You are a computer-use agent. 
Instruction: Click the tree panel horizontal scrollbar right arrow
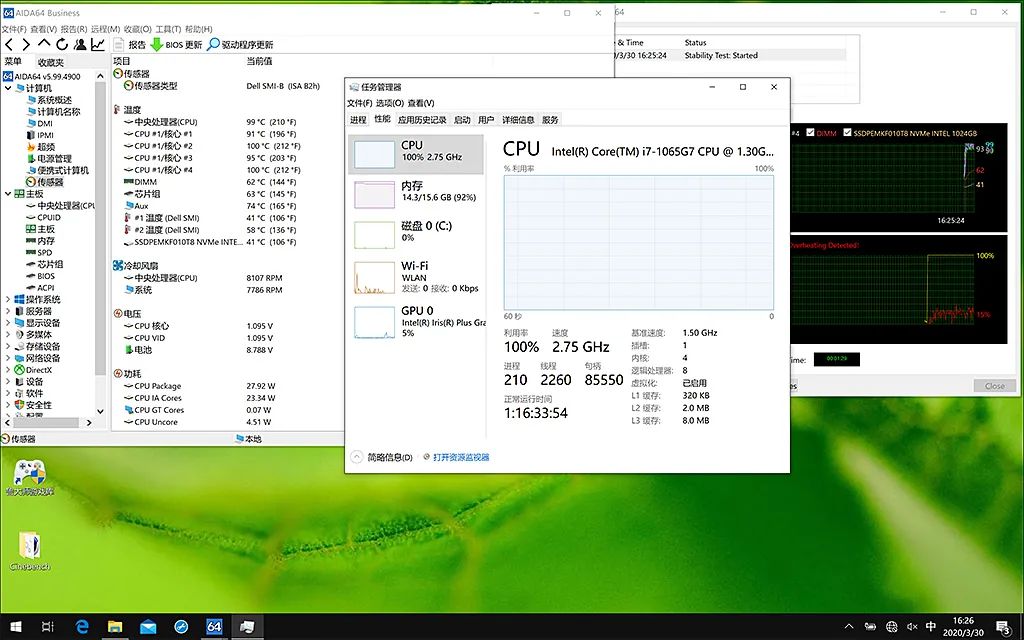tap(89, 423)
